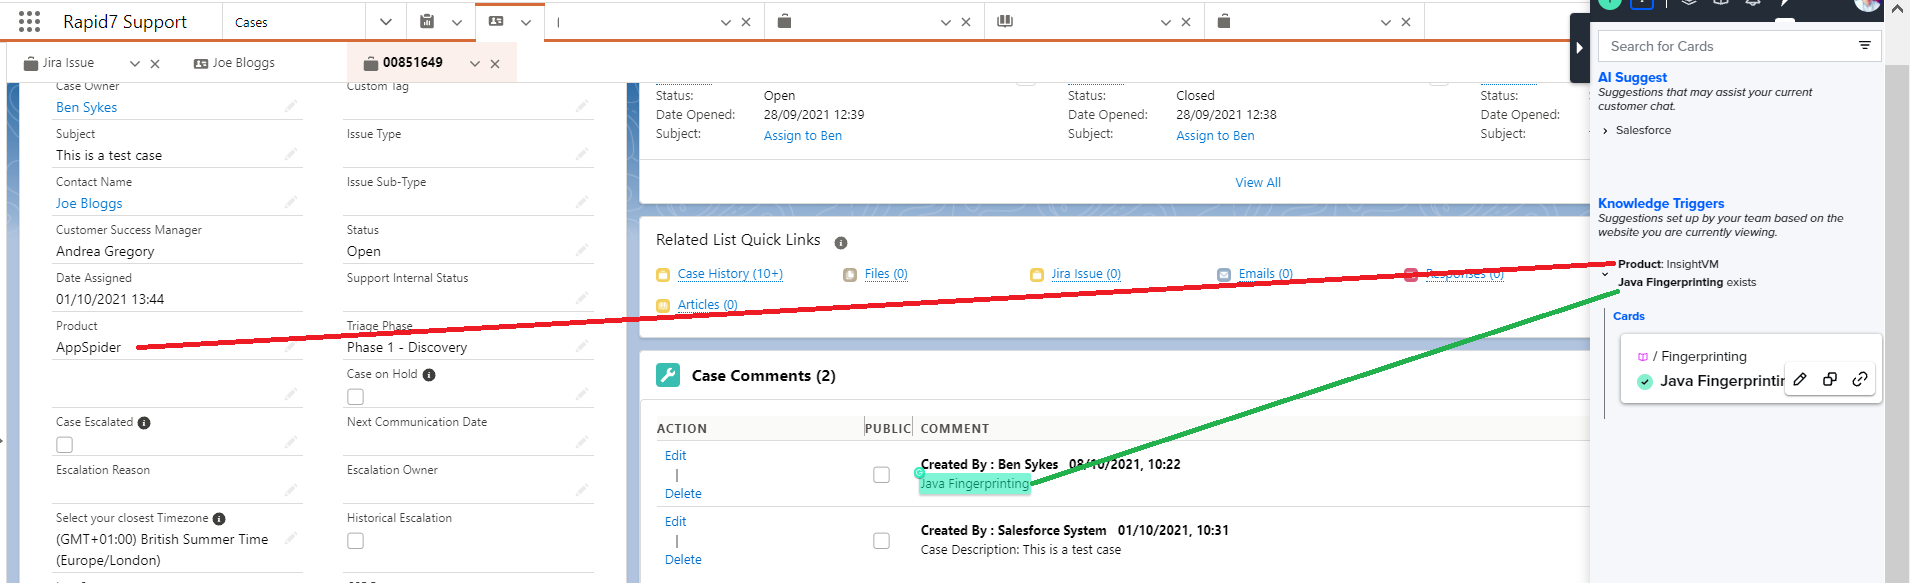Screen dimensions: 1910x583
Task: Open dropdown next to contact card tab
Action: pyautogui.click(x=527, y=22)
